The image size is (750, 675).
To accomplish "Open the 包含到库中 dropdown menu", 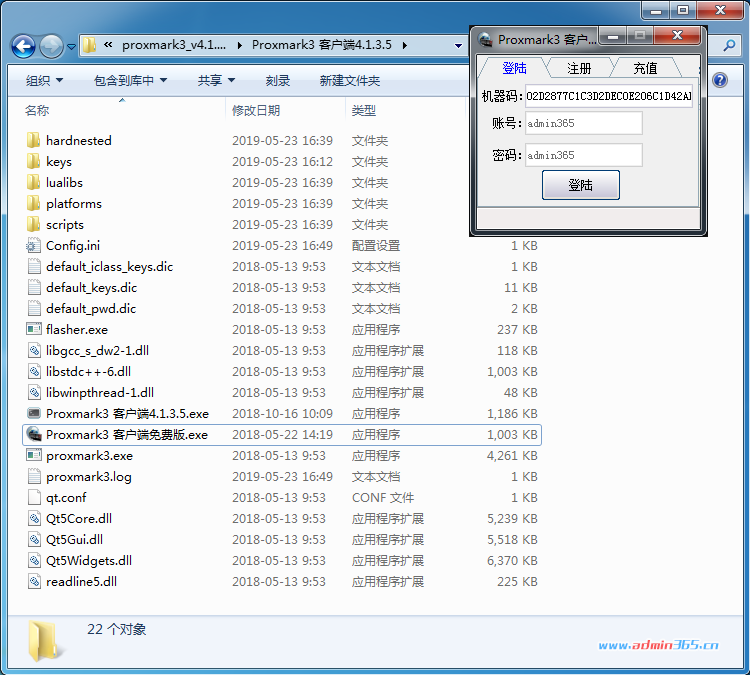I will point(130,80).
